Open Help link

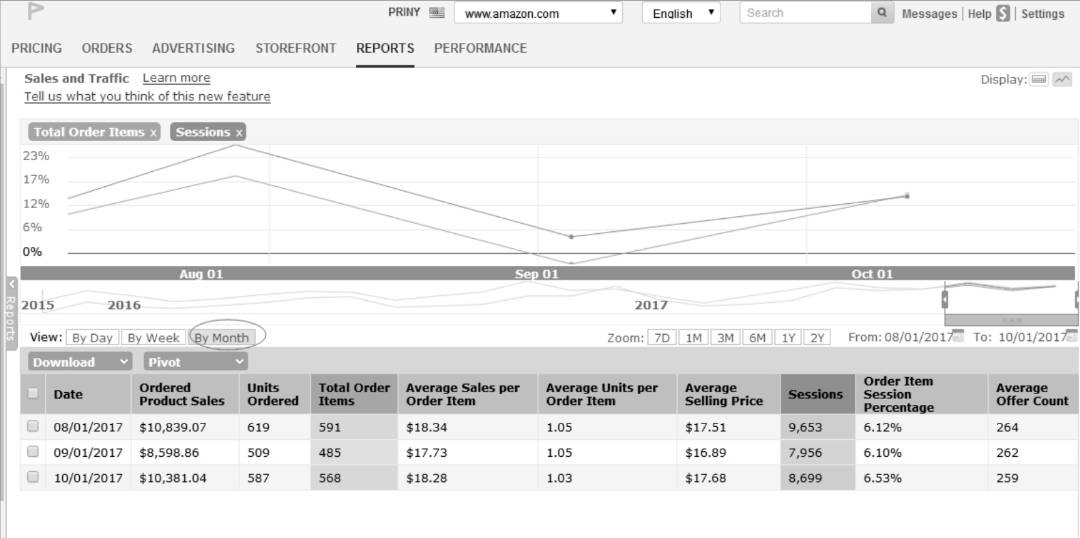pyautogui.click(x=979, y=13)
